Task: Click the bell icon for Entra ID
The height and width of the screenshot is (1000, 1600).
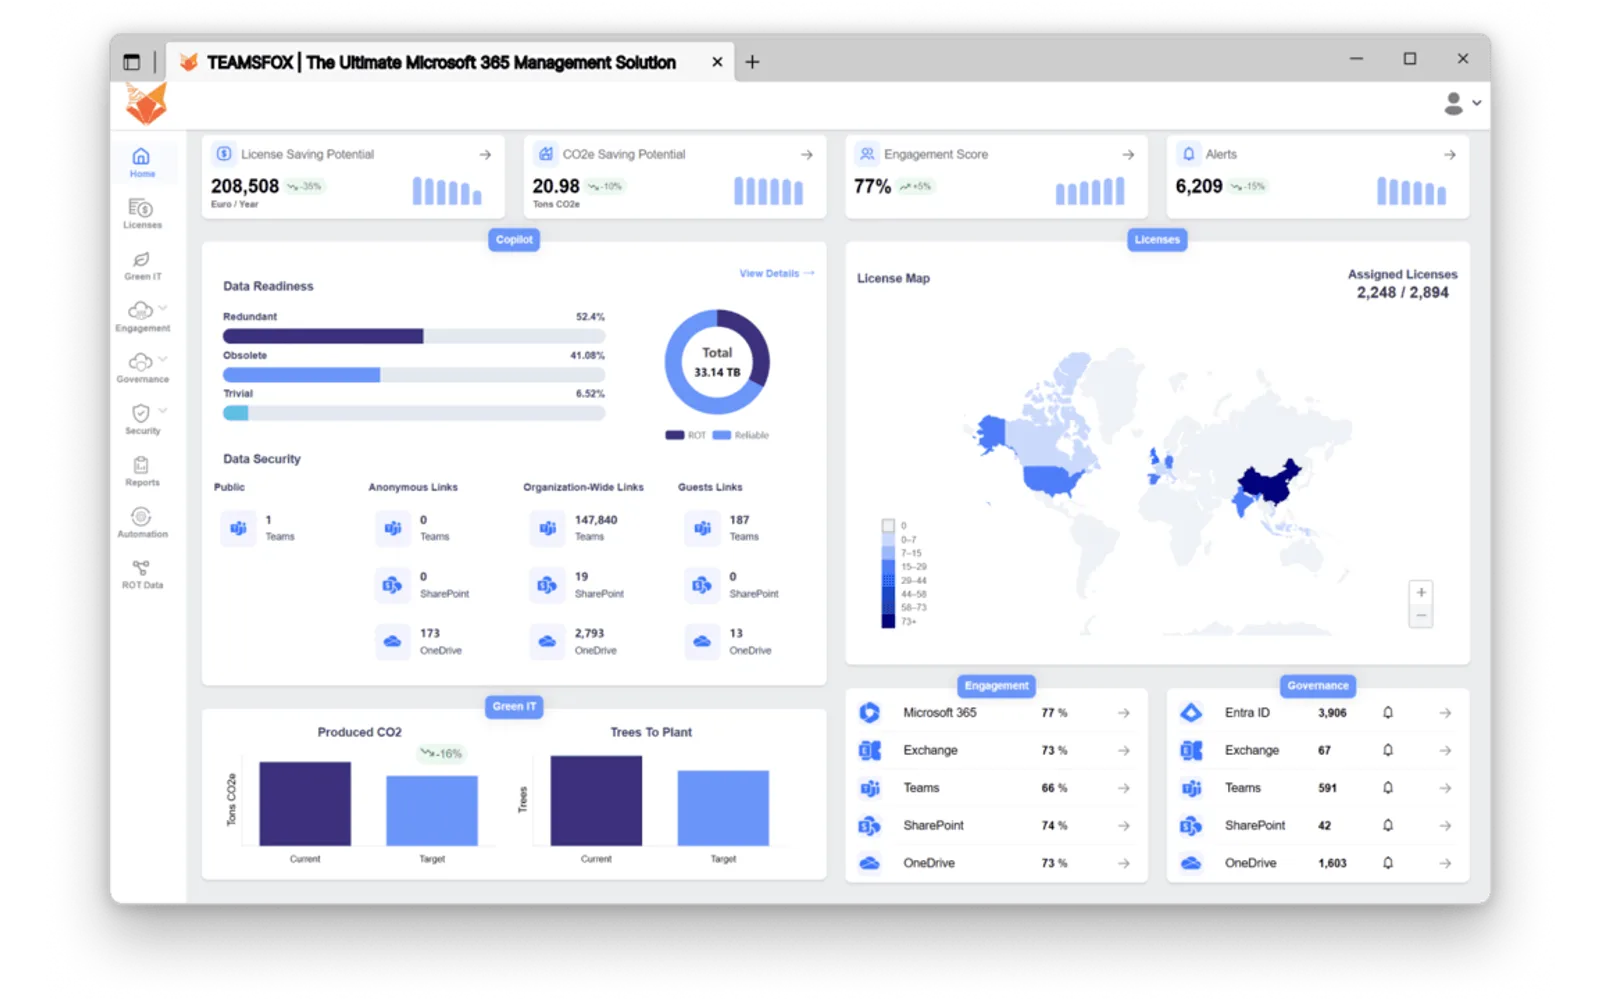Action: (1388, 713)
